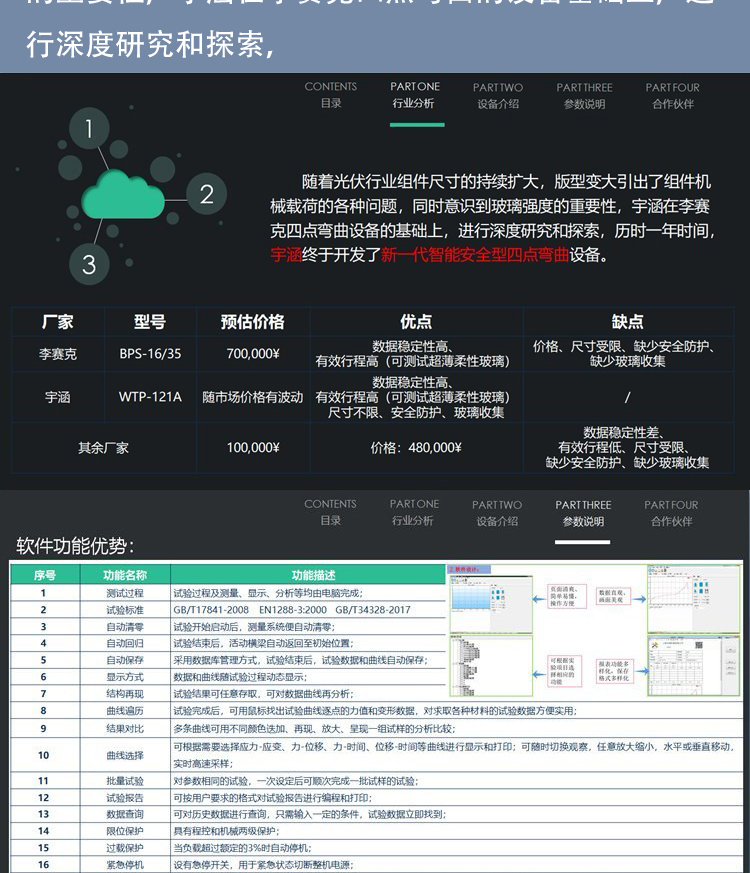Click the 结果对比 function name

pos(125,728)
